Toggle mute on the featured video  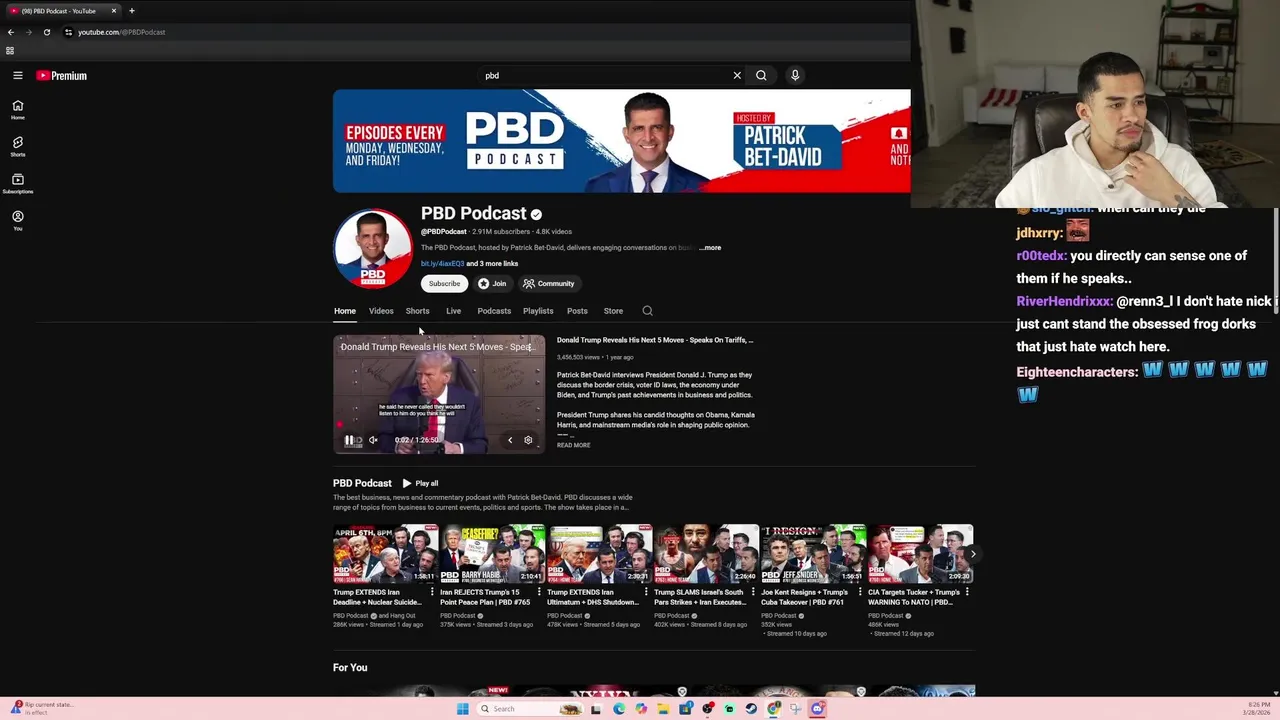click(373, 440)
